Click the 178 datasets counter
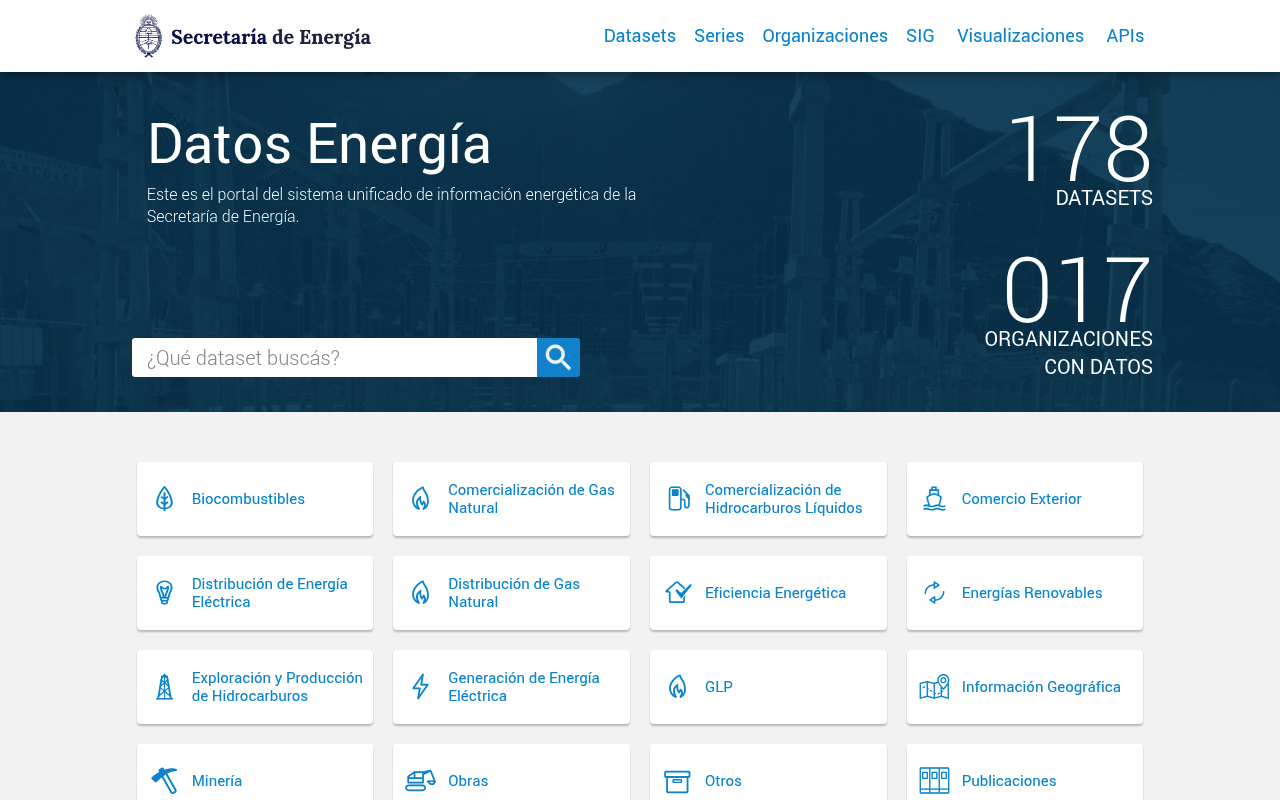Viewport: 1280px width, 800px height. pos(1081,148)
